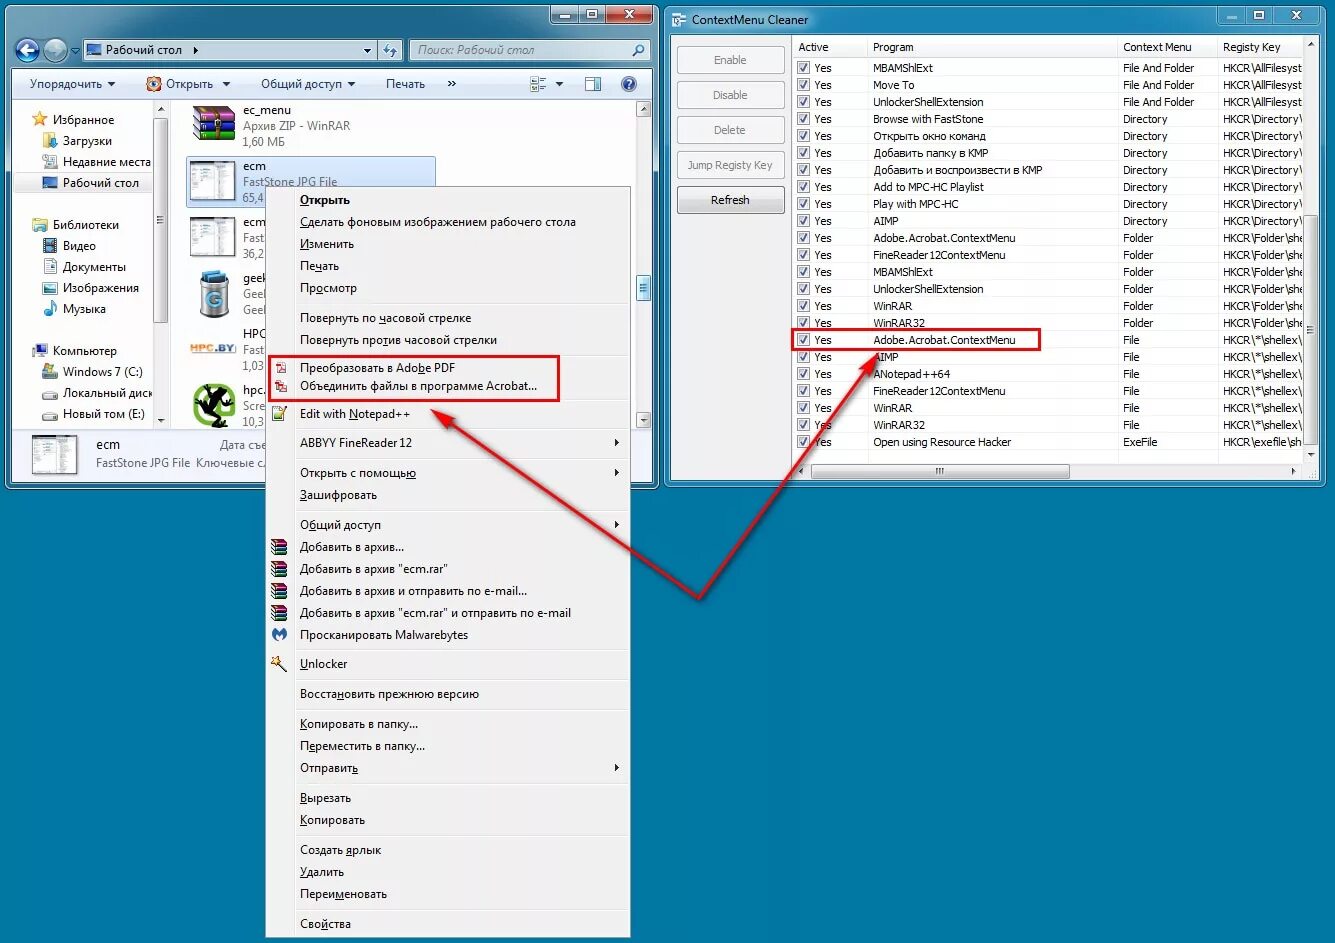Click the Музыка library icon
1335x943 pixels.
point(50,309)
